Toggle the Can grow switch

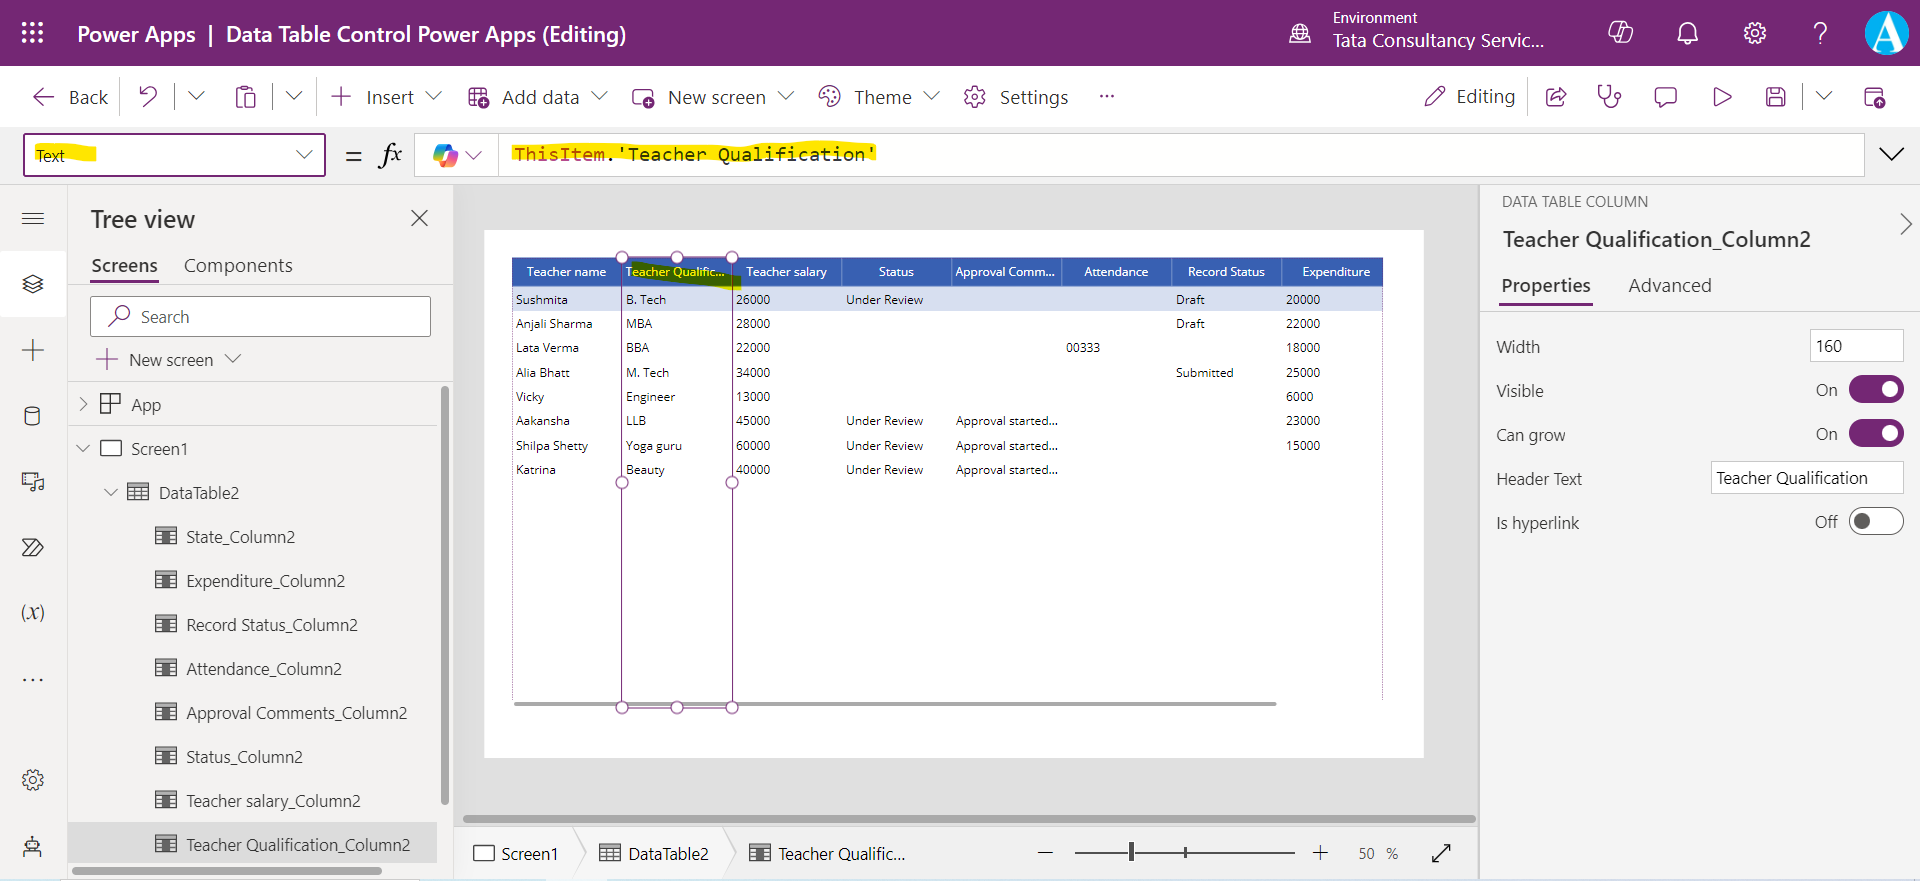(1875, 434)
